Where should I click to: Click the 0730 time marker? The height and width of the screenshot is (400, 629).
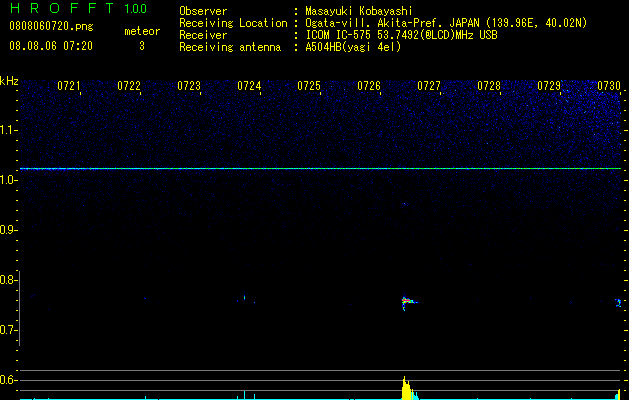click(609, 86)
